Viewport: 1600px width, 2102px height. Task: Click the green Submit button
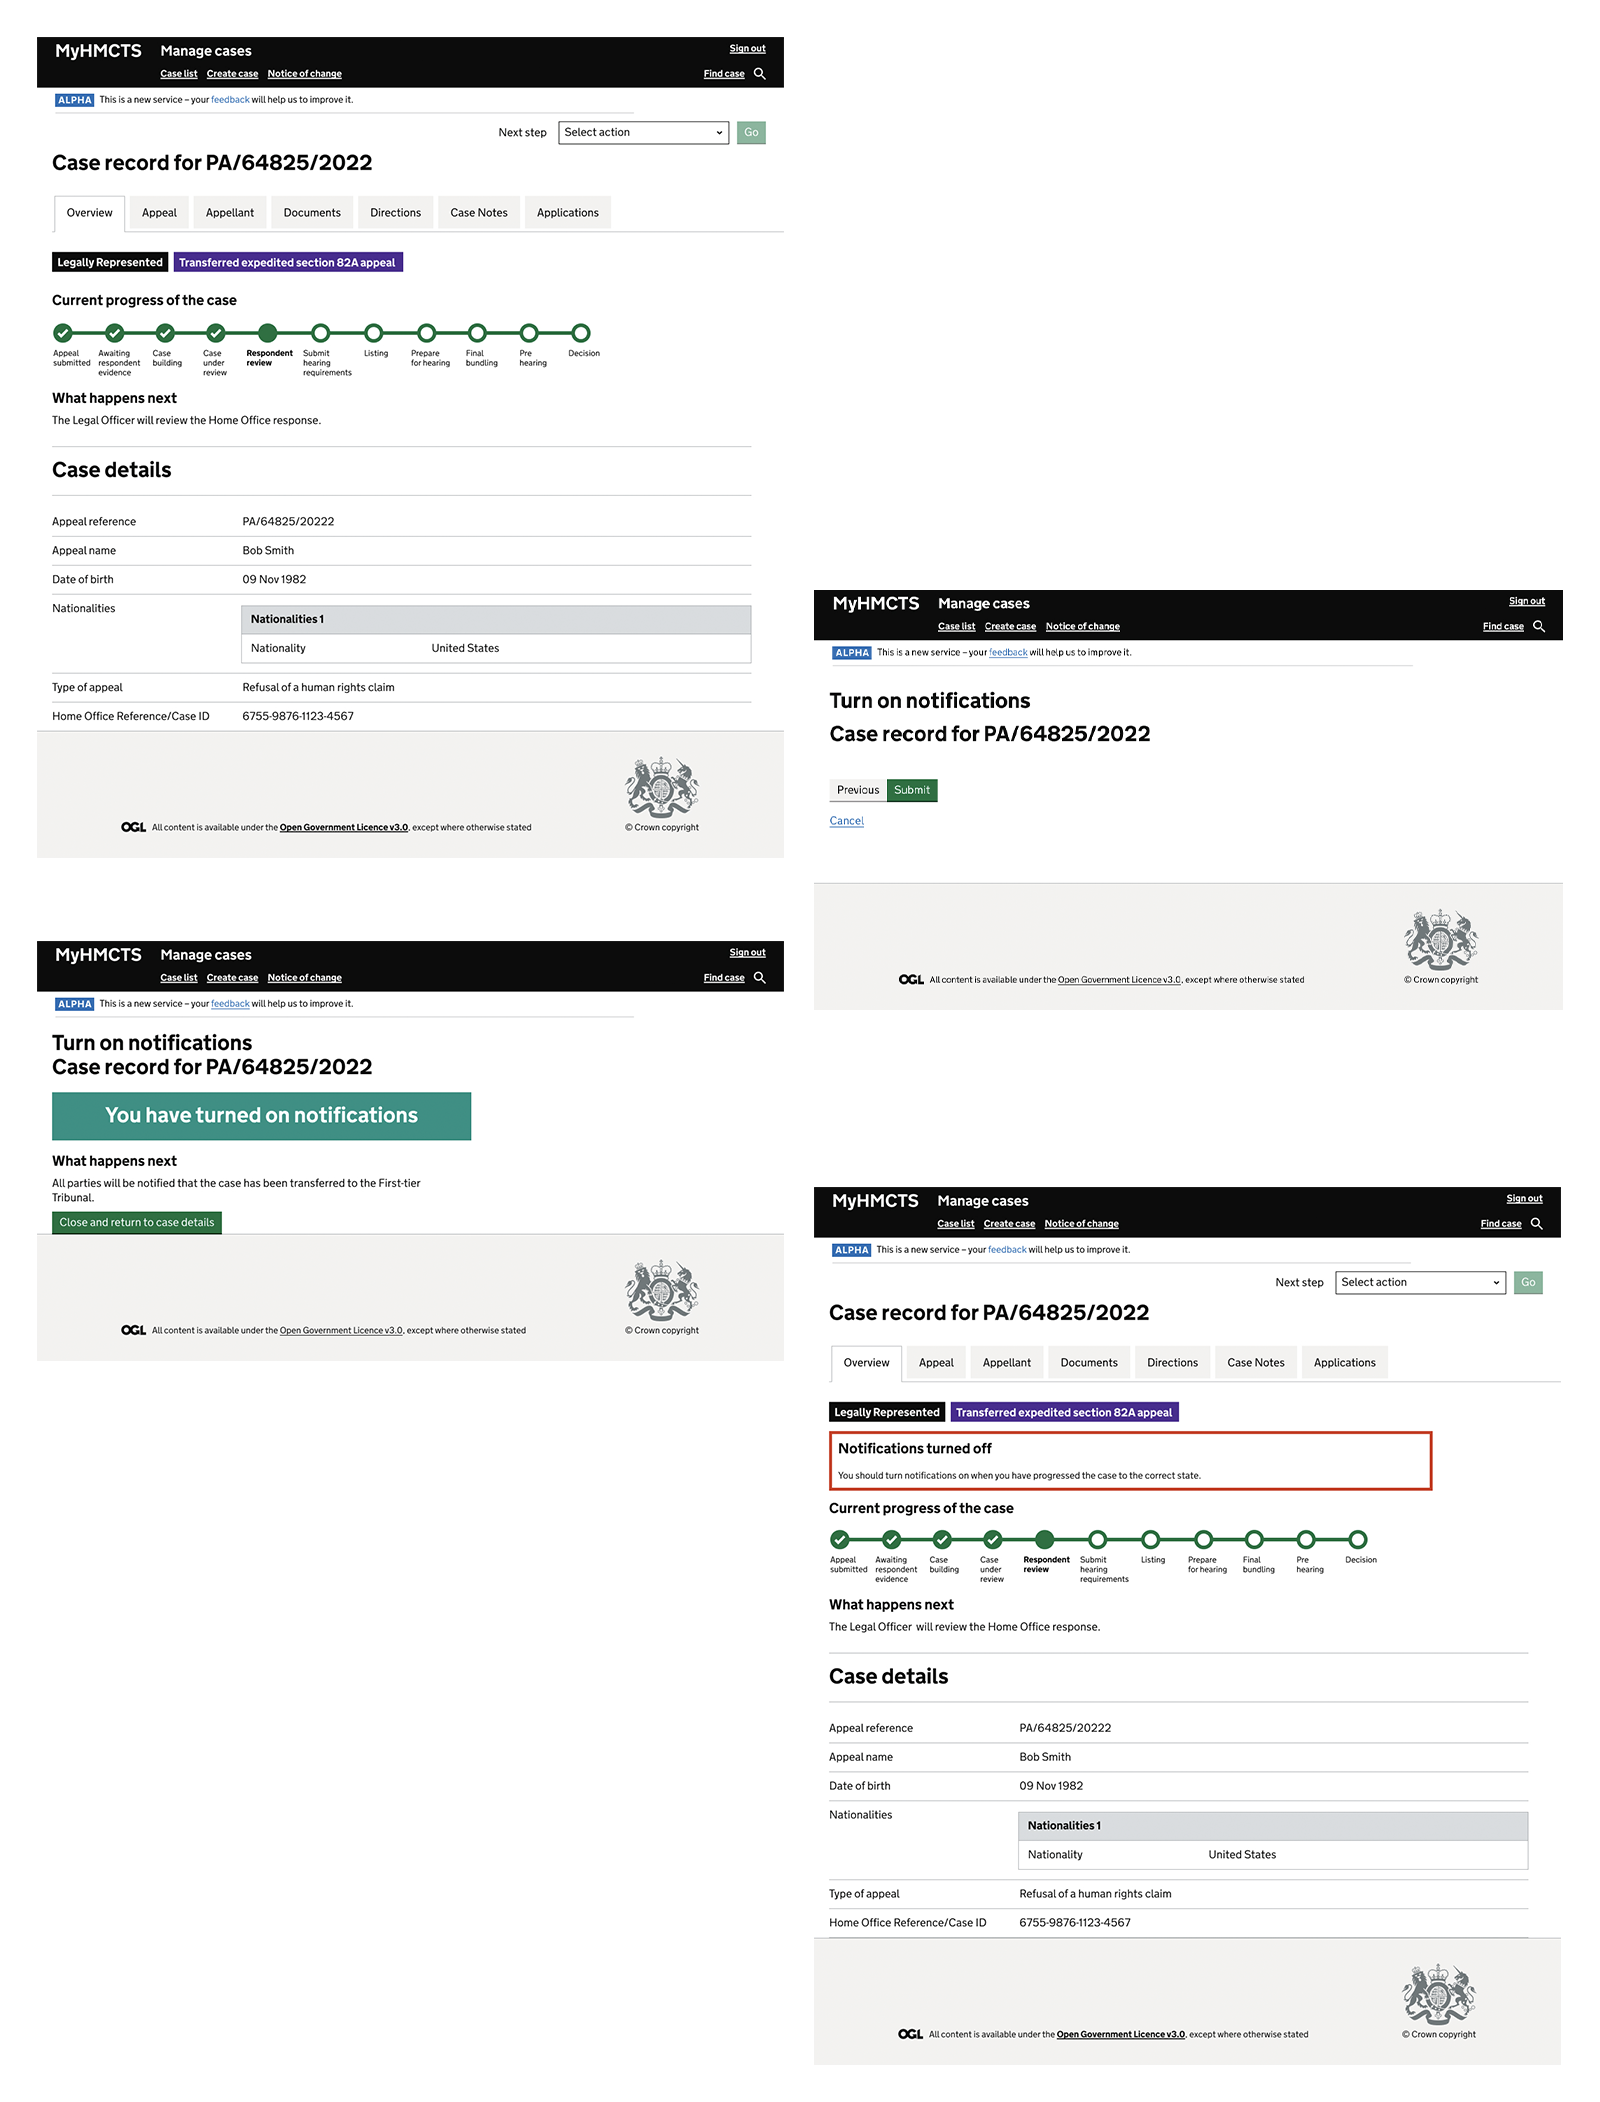911,790
